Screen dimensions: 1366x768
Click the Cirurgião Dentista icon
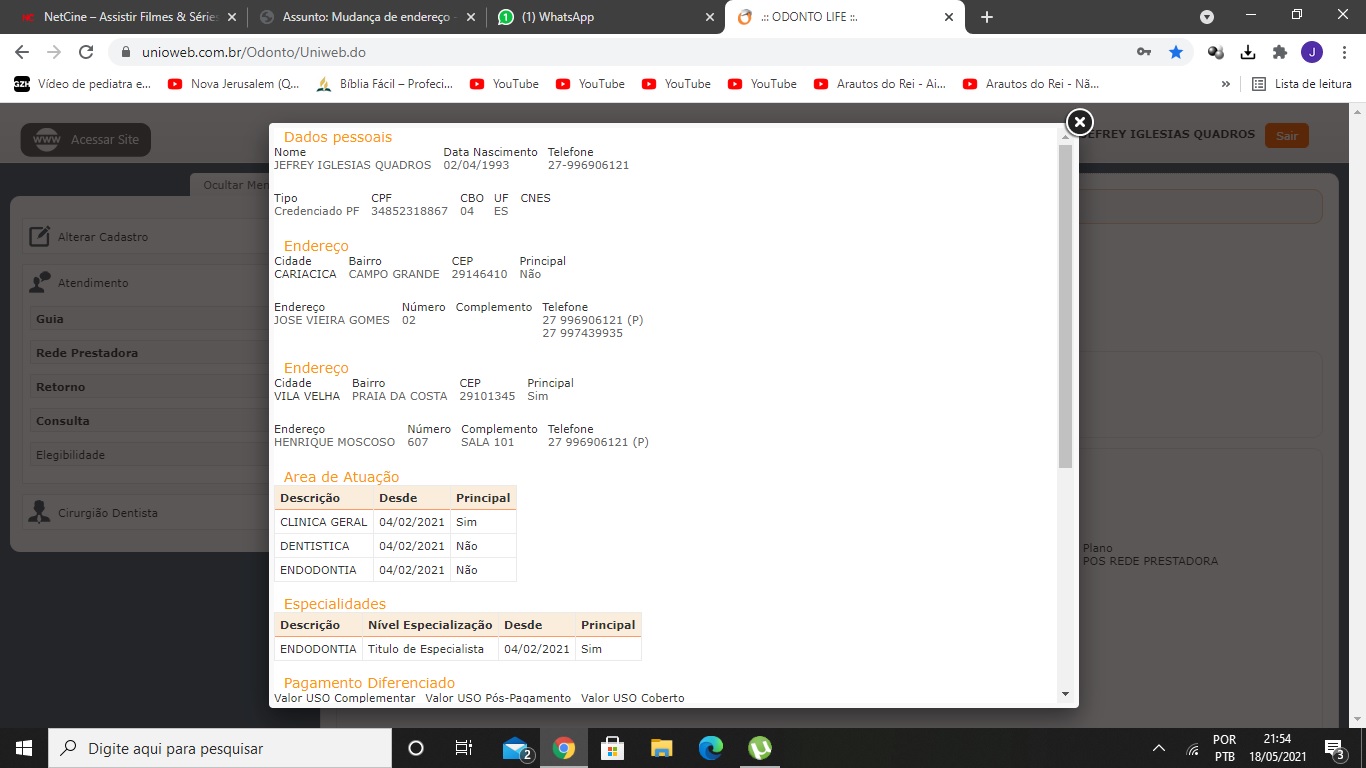tap(40, 513)
